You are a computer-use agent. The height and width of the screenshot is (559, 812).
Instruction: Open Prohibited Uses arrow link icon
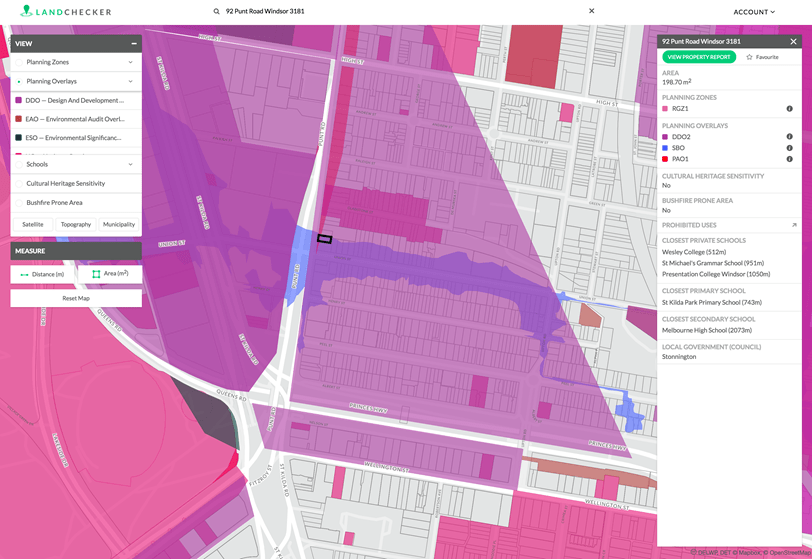[794, 225]
